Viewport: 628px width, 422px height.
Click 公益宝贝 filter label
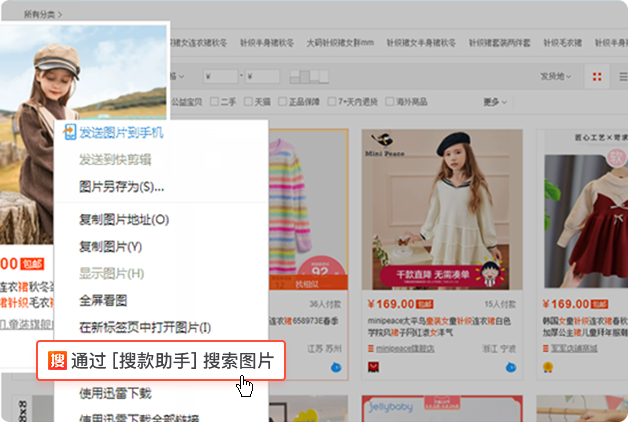coord(187,102)
